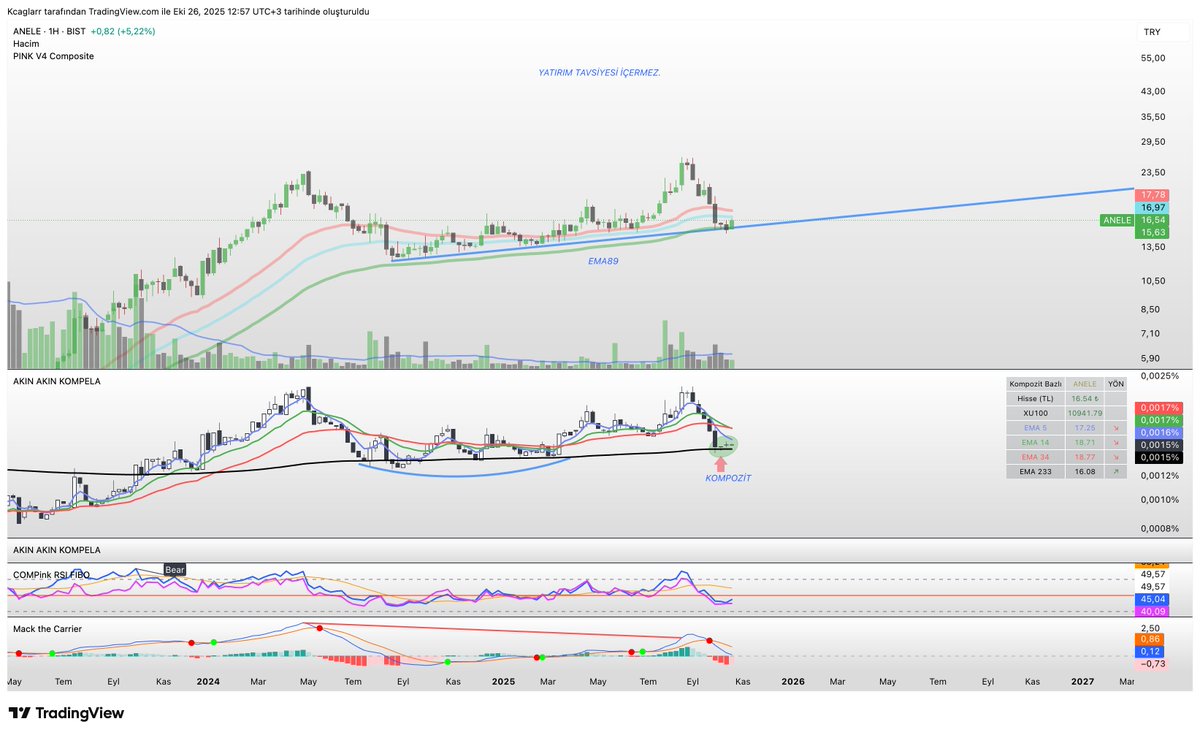Click the 17.25 table value

[x=1083, y=428]
